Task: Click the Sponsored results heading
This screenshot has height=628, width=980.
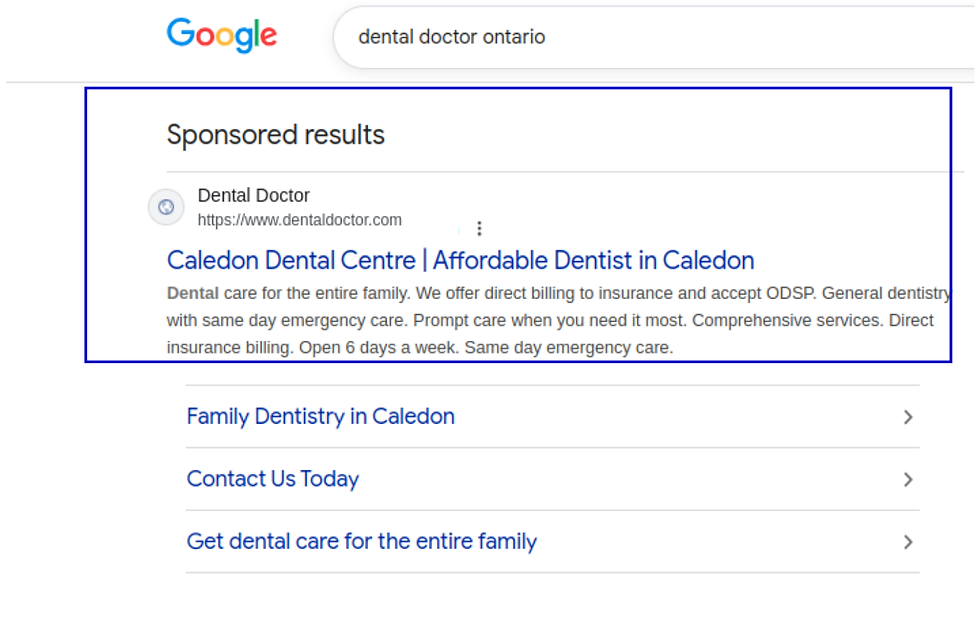Action: [x=275, y=134]
